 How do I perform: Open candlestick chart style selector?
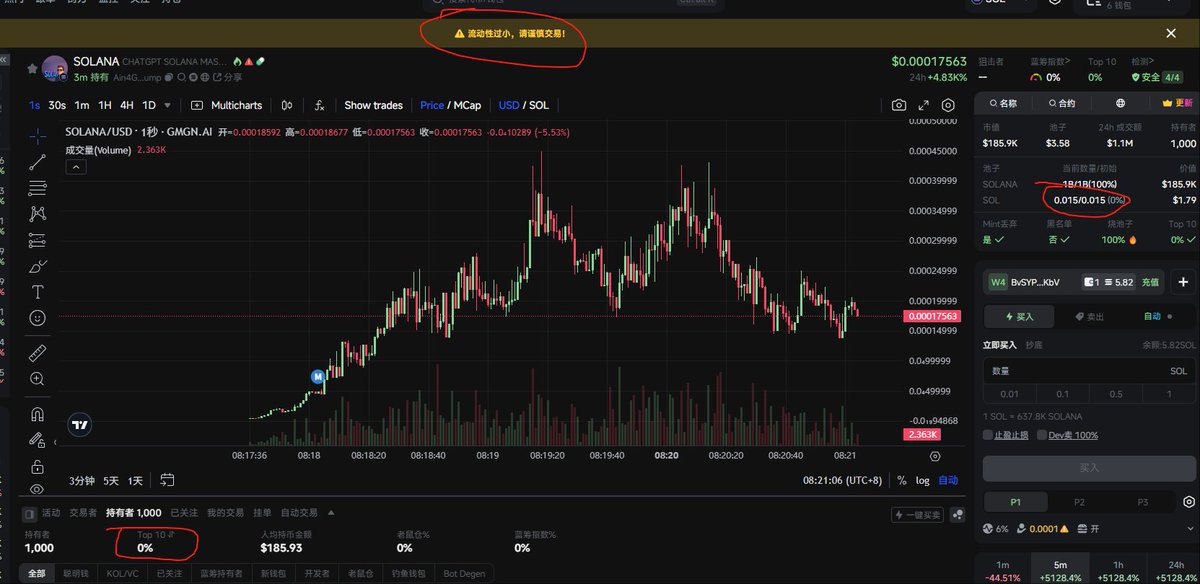pos(287,105)
